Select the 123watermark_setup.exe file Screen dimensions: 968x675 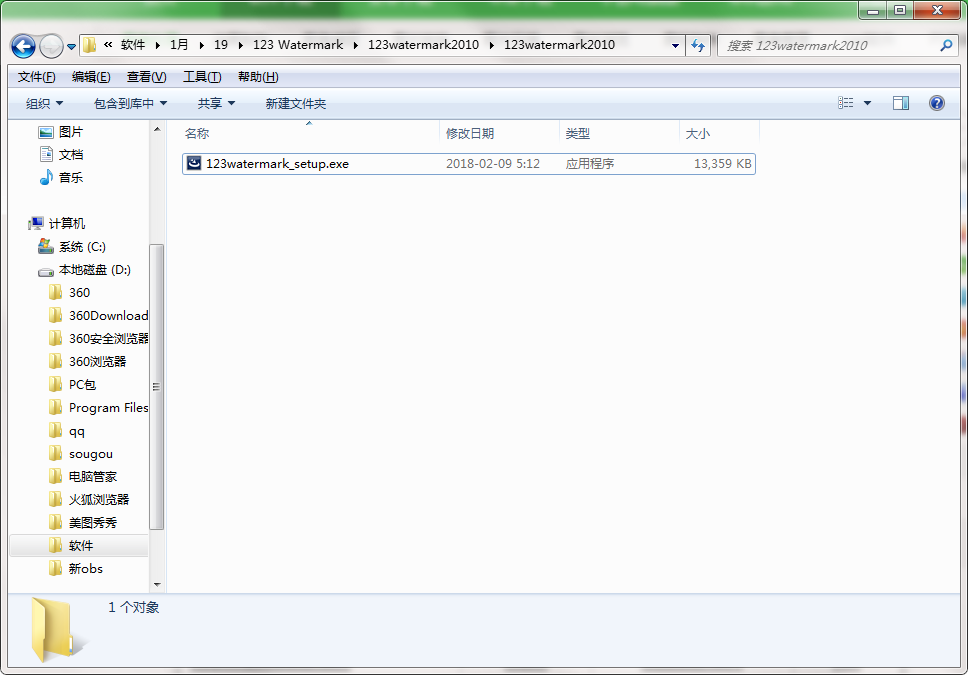pyautogui.click(x=469, y=164)
